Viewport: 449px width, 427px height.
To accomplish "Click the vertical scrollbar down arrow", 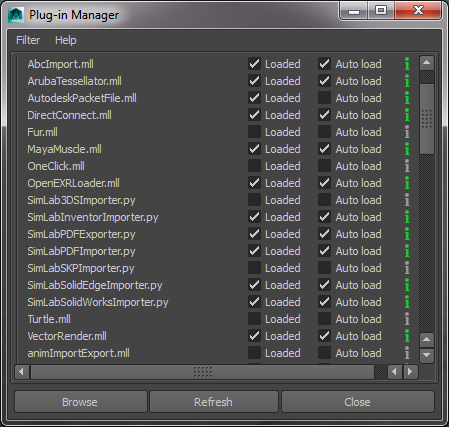I will tap(427, 355).
